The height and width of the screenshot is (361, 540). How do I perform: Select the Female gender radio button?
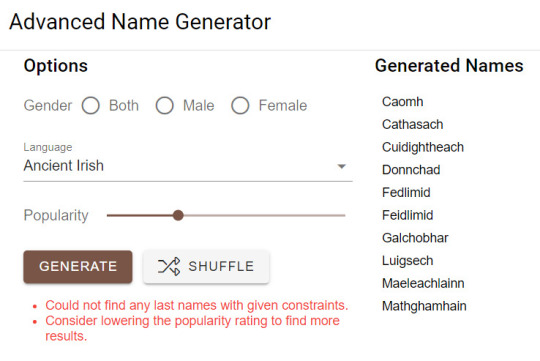pyautogui.click(x=240, y=105)
